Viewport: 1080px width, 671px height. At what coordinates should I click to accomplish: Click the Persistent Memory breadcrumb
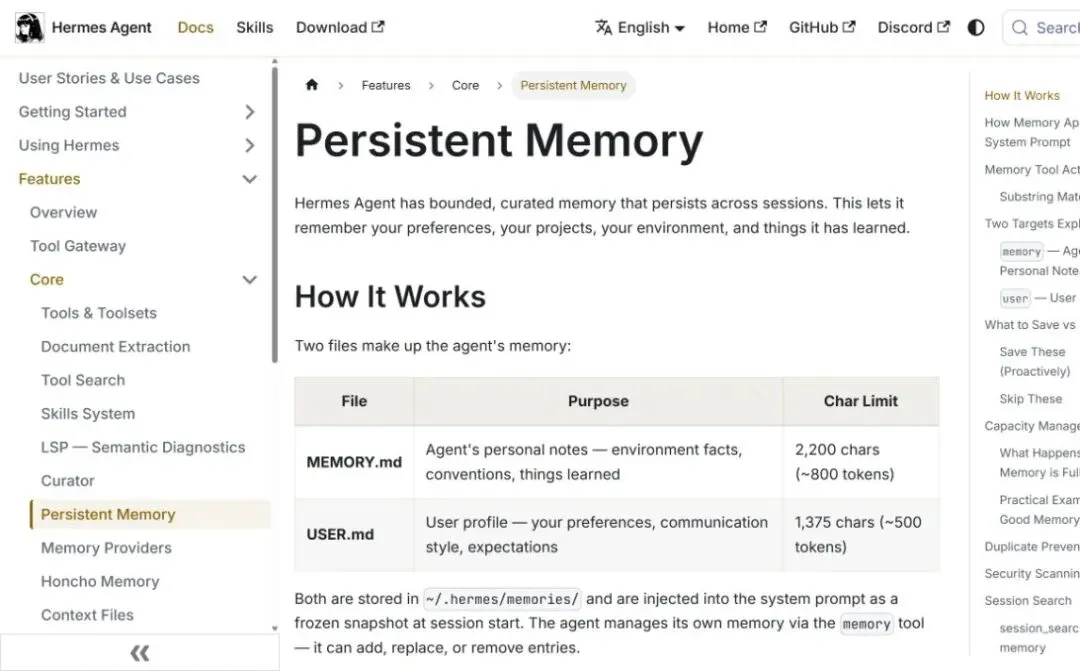tap(573, 85)
